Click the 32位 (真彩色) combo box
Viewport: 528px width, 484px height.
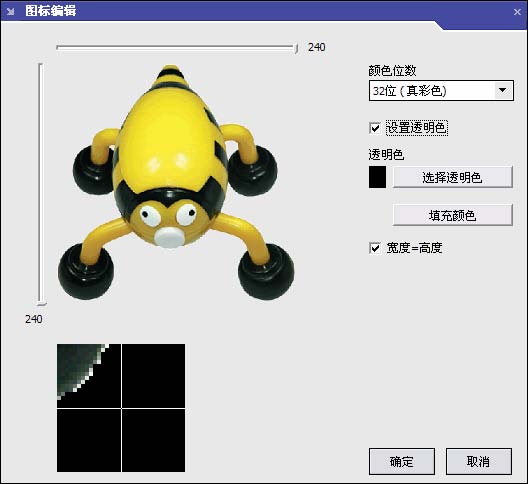click(441, 90)
